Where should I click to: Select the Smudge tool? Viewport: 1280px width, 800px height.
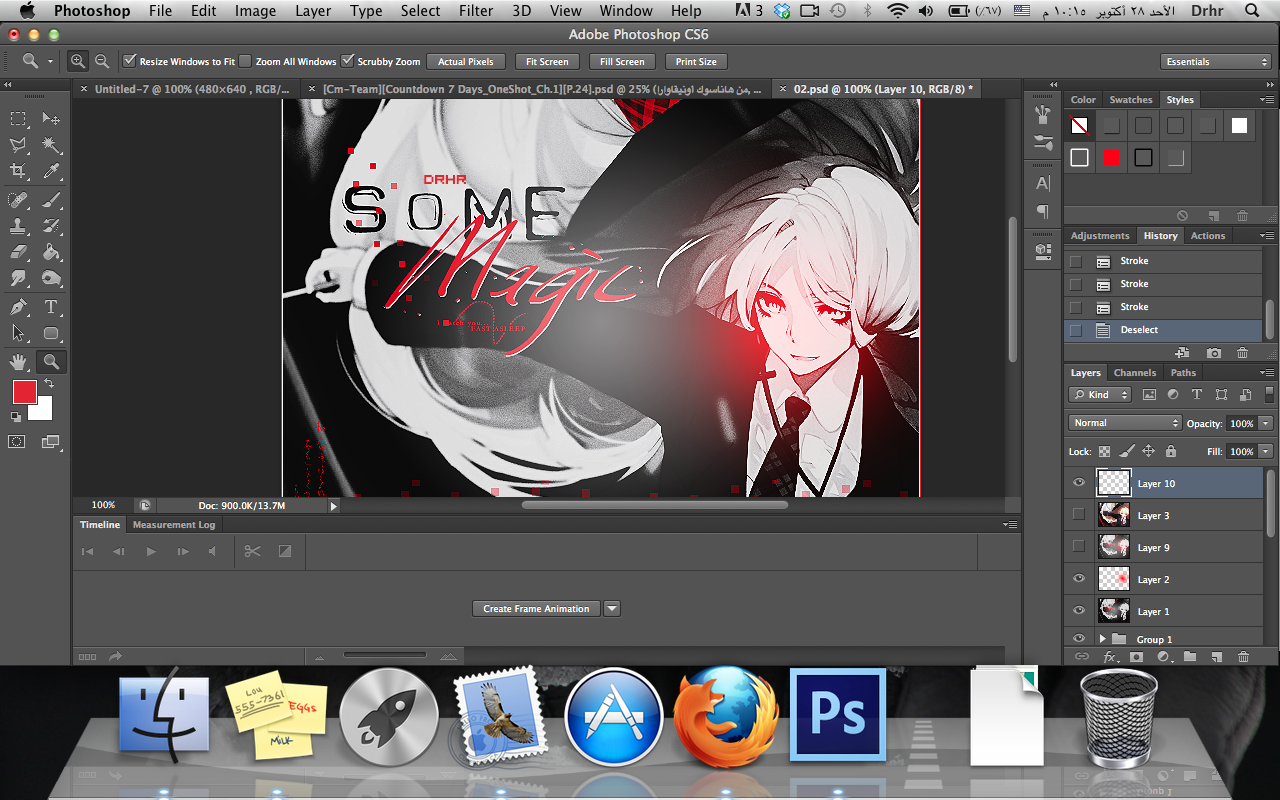click(x=18, y=279)
